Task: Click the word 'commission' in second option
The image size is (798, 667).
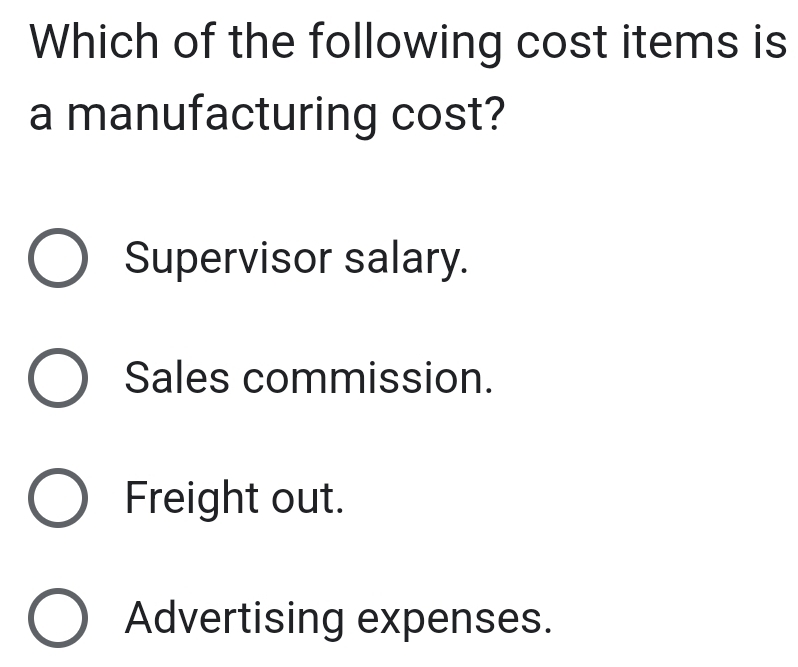Action: coord(363,378)
